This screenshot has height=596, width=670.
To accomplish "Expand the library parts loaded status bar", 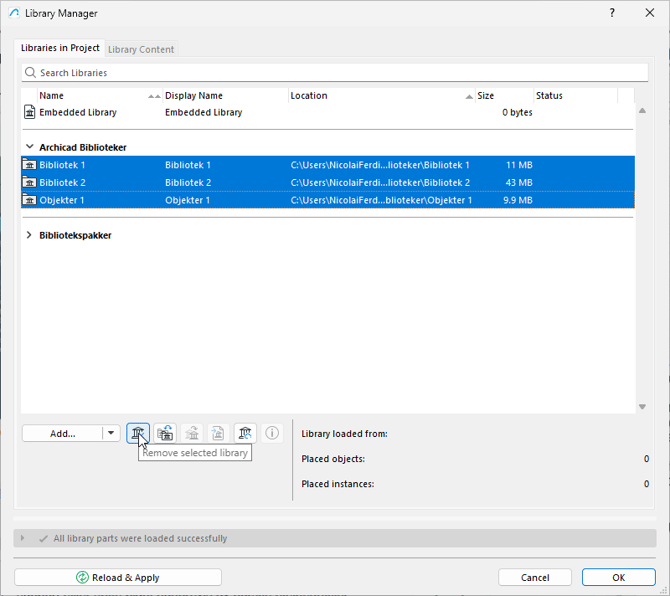I will point(23,538).
